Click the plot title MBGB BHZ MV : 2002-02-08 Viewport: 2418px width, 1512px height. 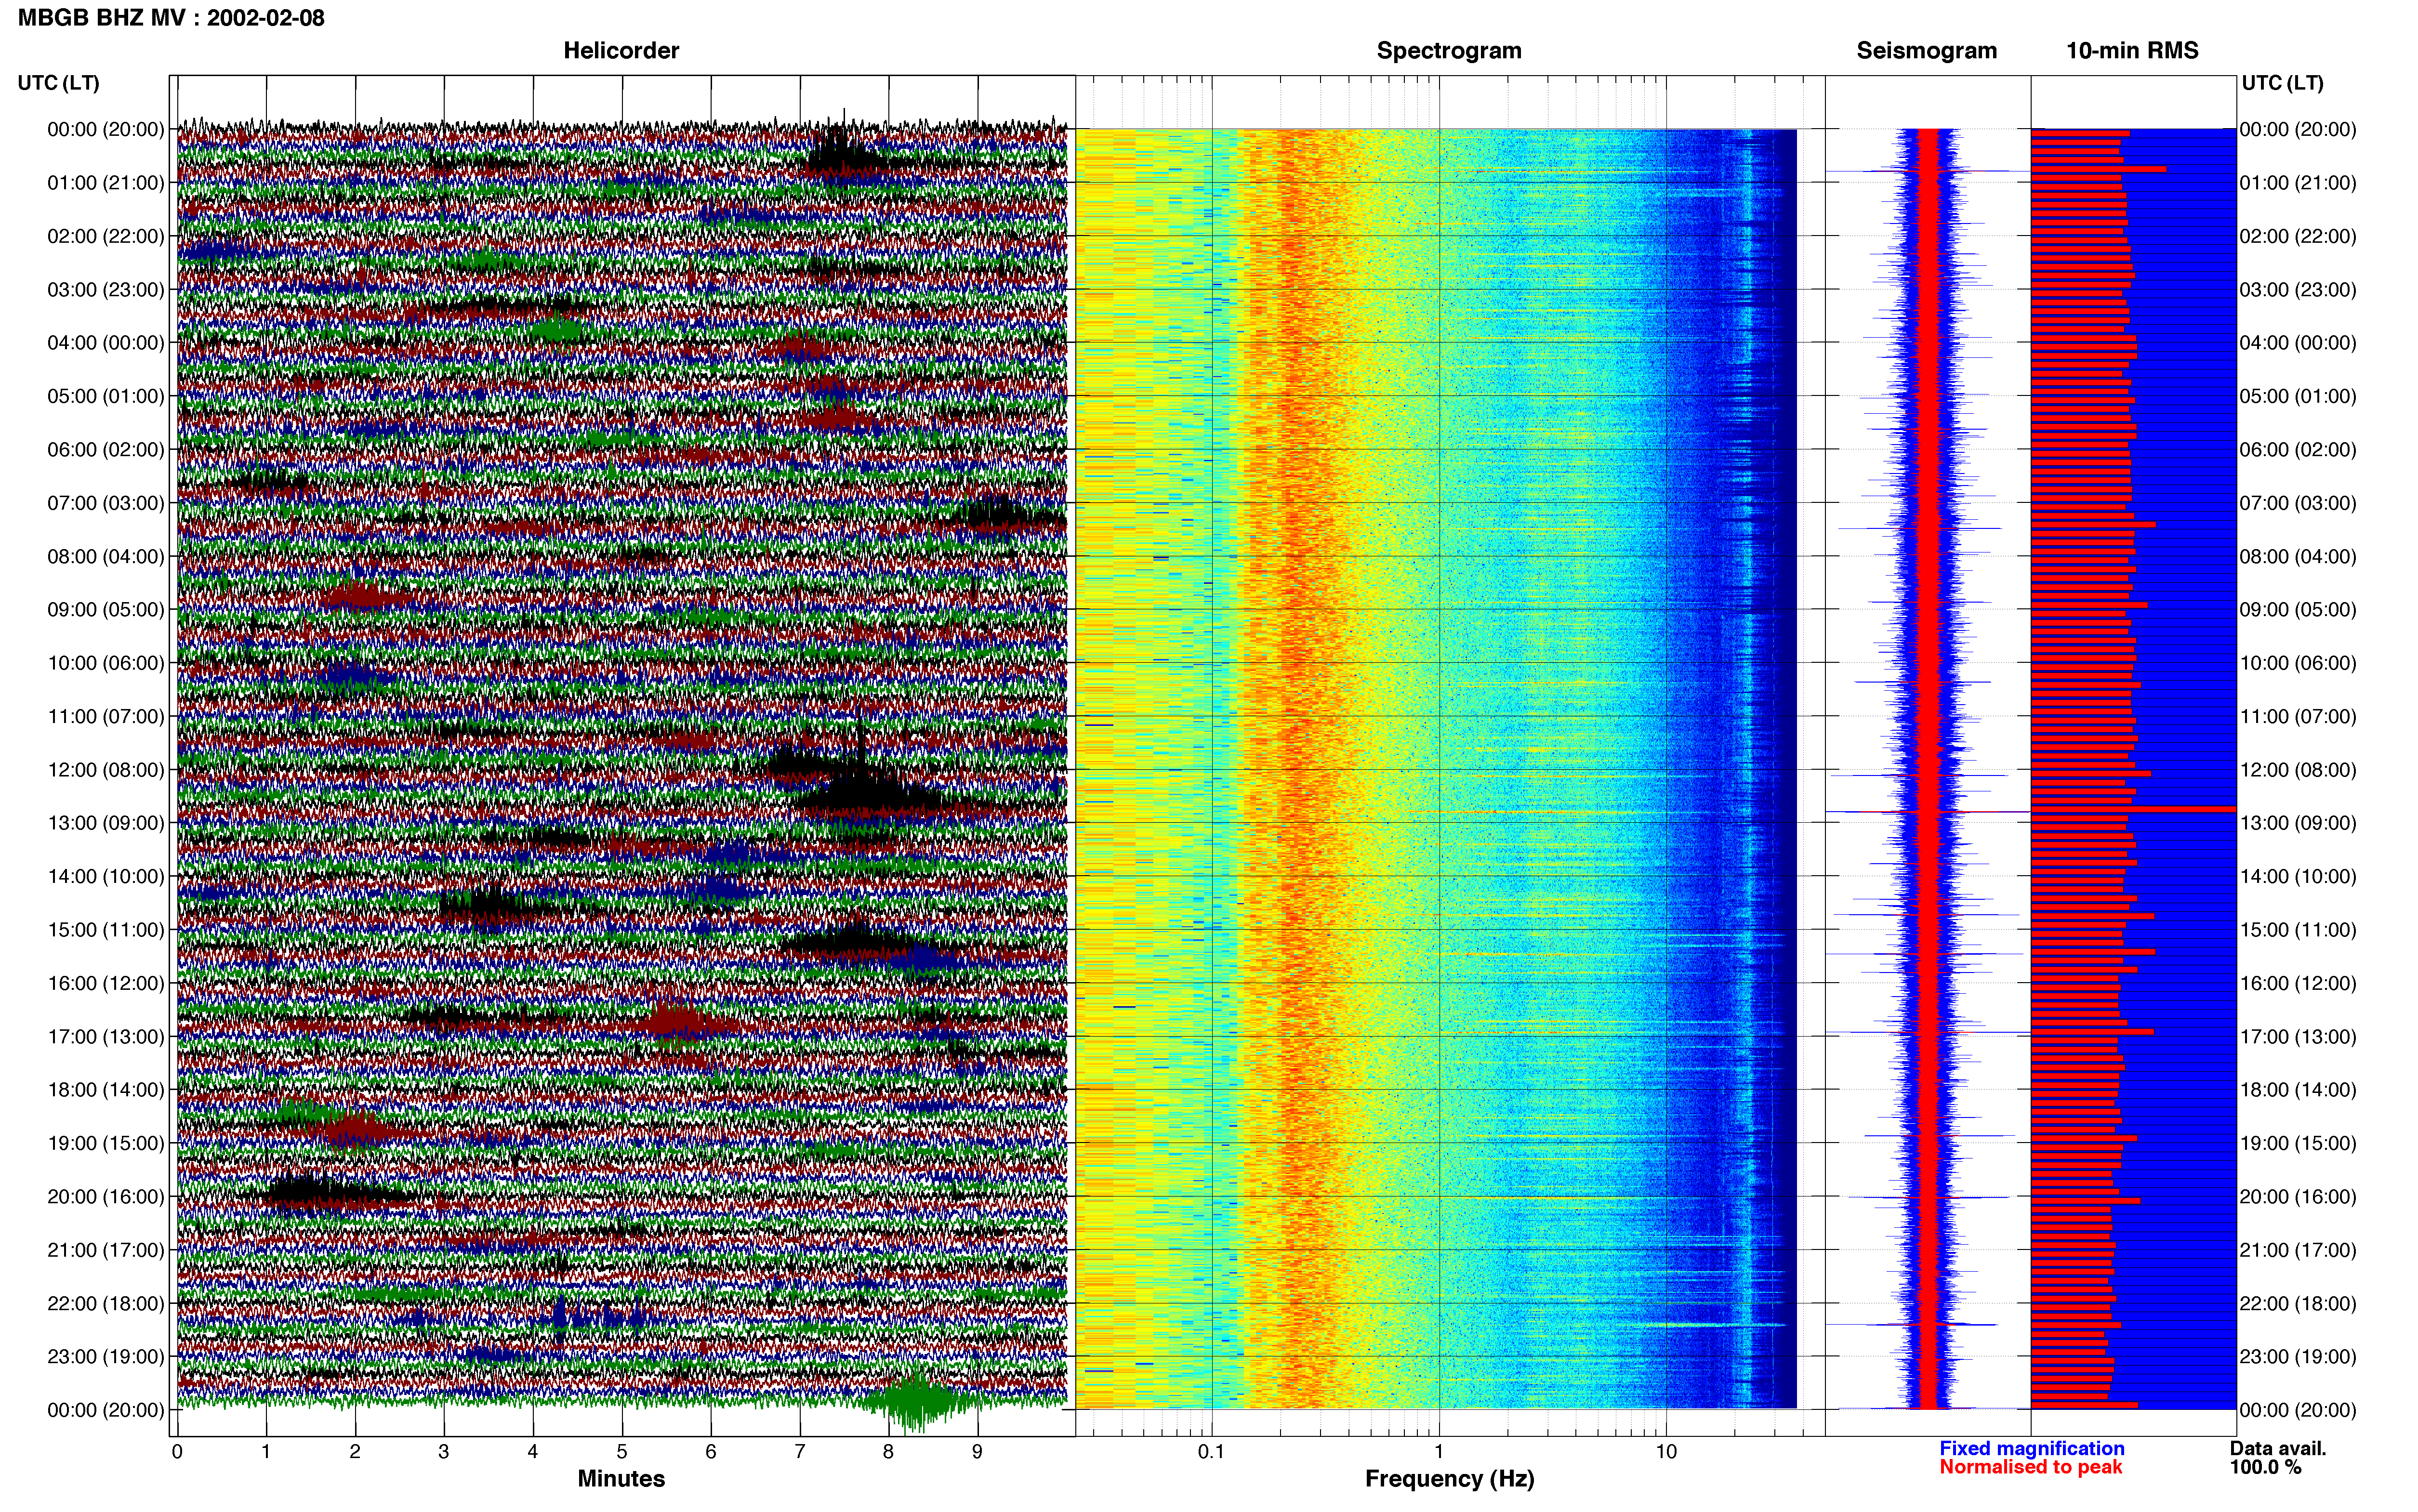(x=171, y=18)
